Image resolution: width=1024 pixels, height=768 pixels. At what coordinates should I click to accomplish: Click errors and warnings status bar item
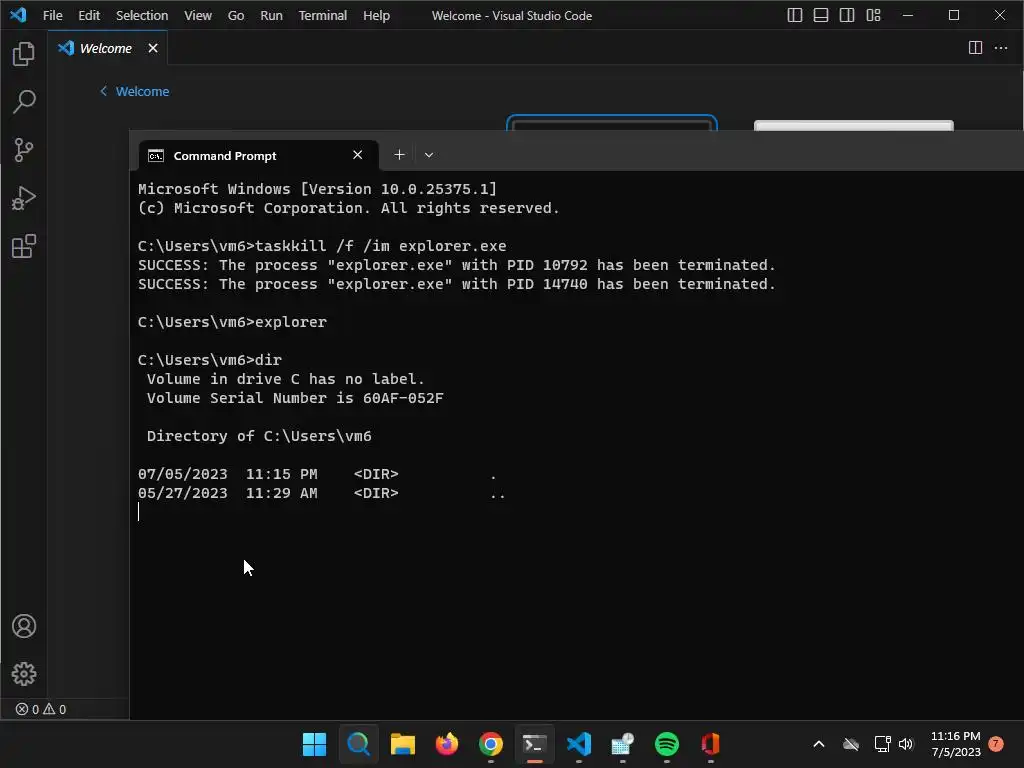(40, 709)
